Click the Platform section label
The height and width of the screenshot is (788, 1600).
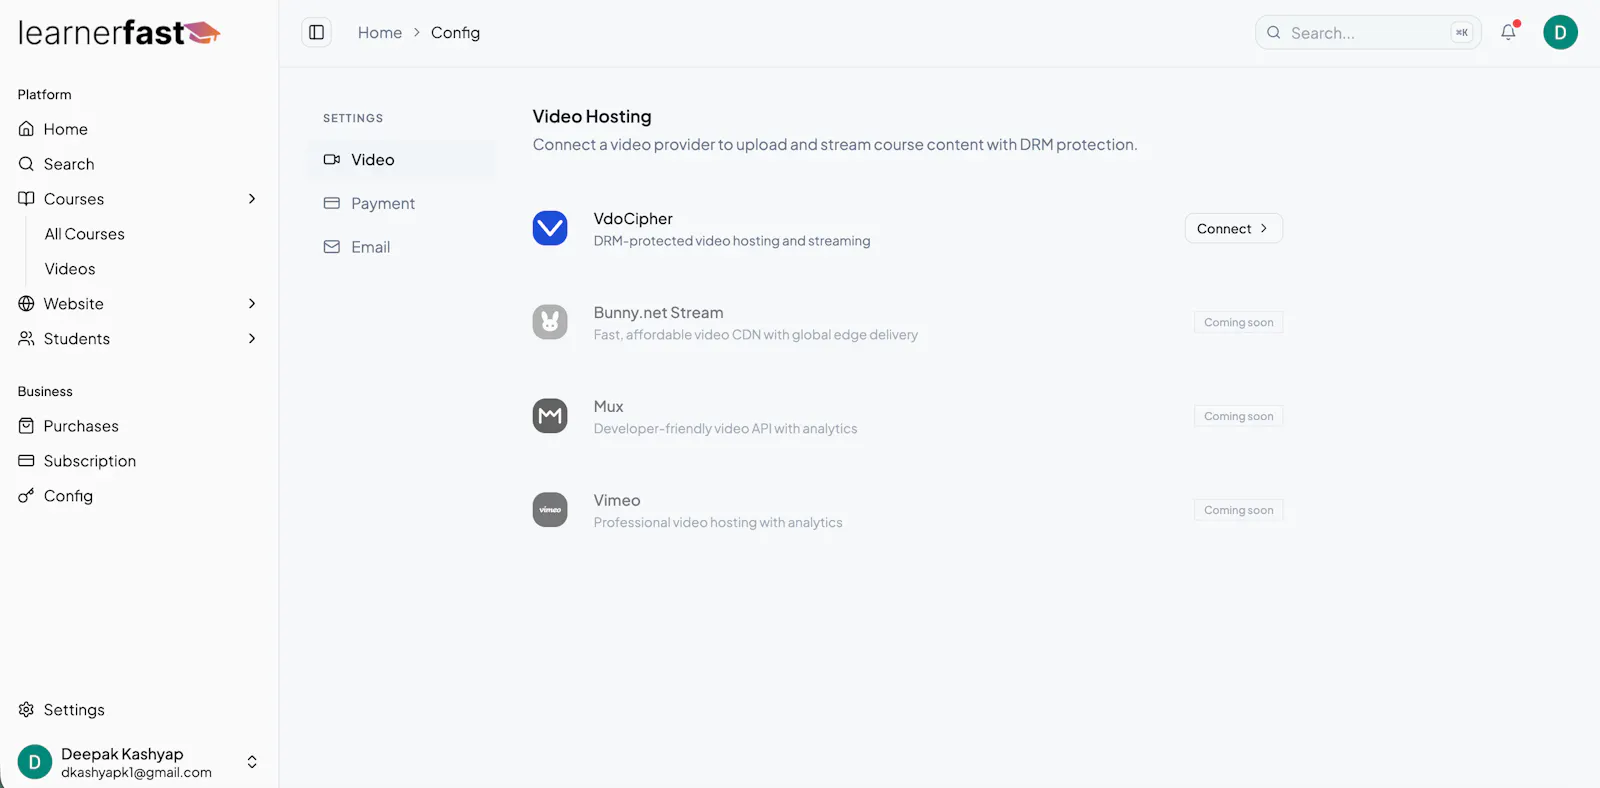(45, 95)
